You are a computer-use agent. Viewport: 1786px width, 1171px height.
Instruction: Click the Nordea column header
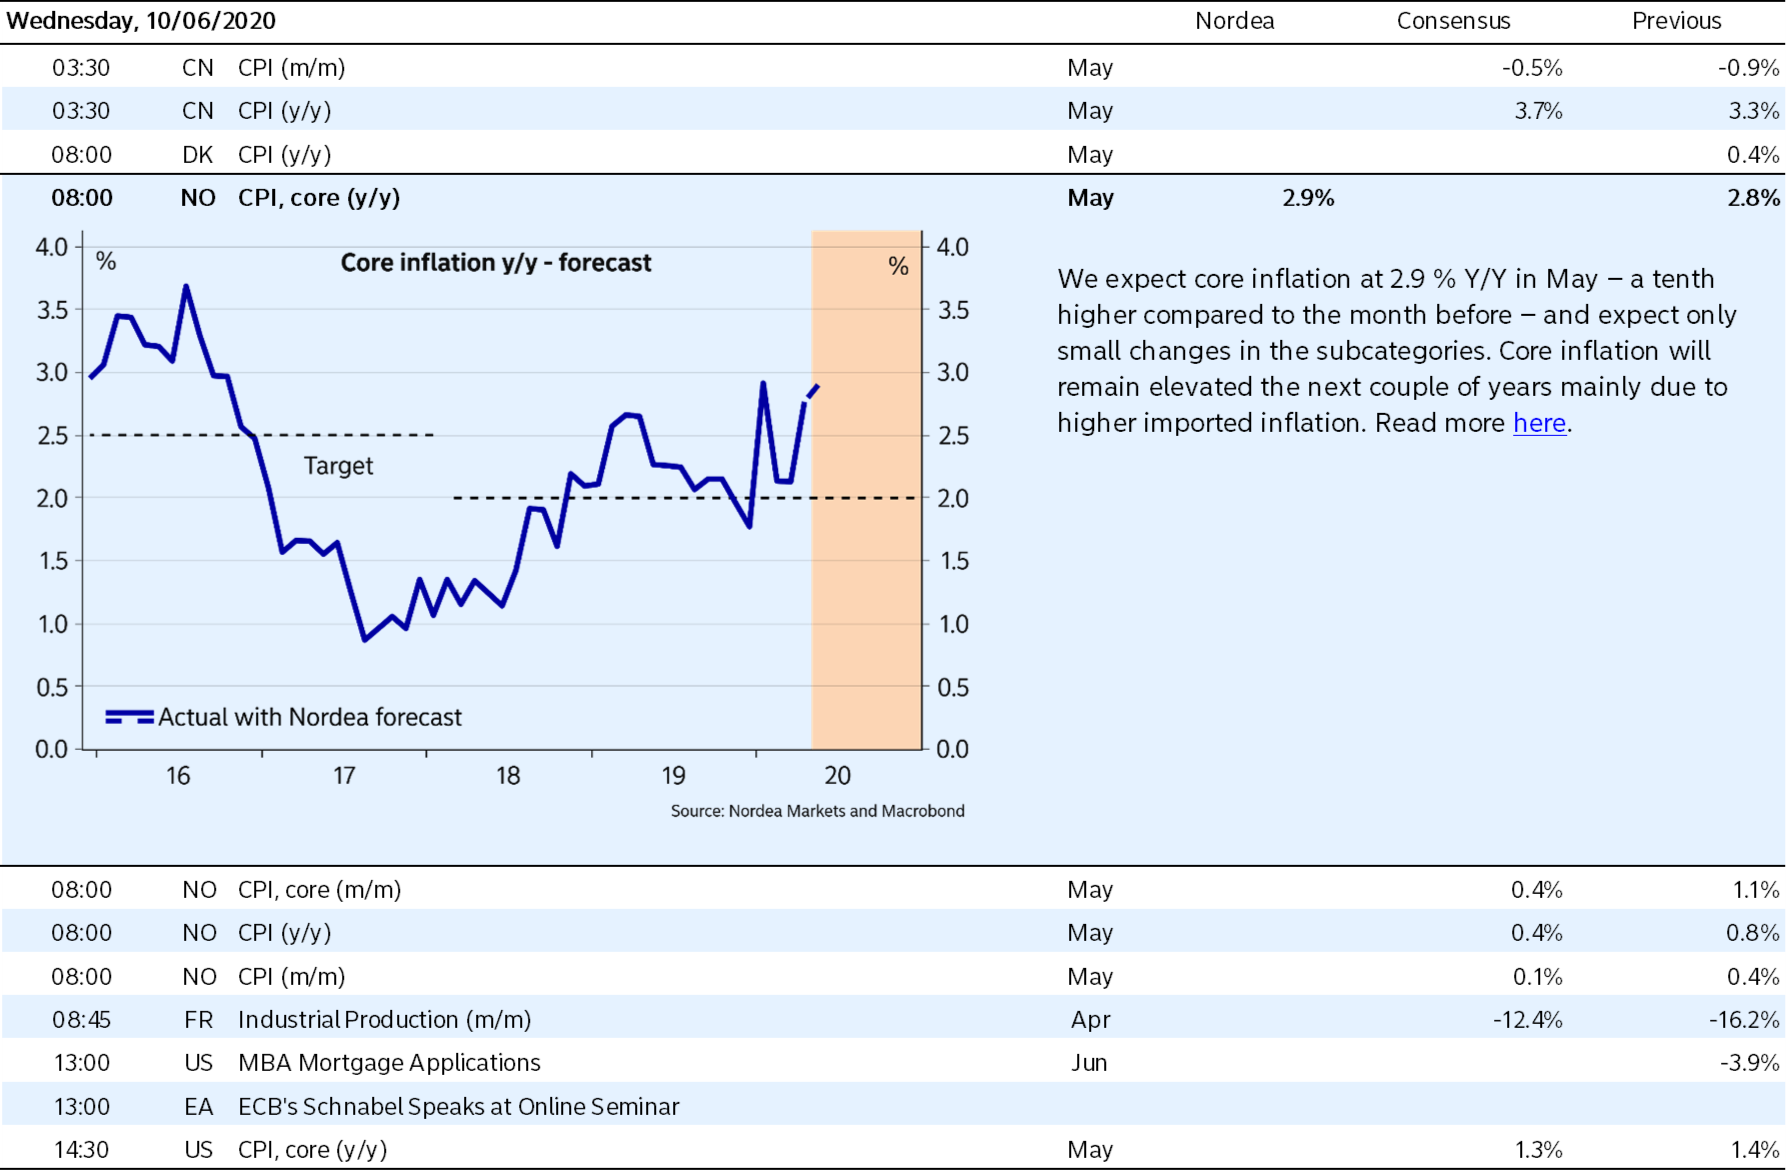[1234, 21]
